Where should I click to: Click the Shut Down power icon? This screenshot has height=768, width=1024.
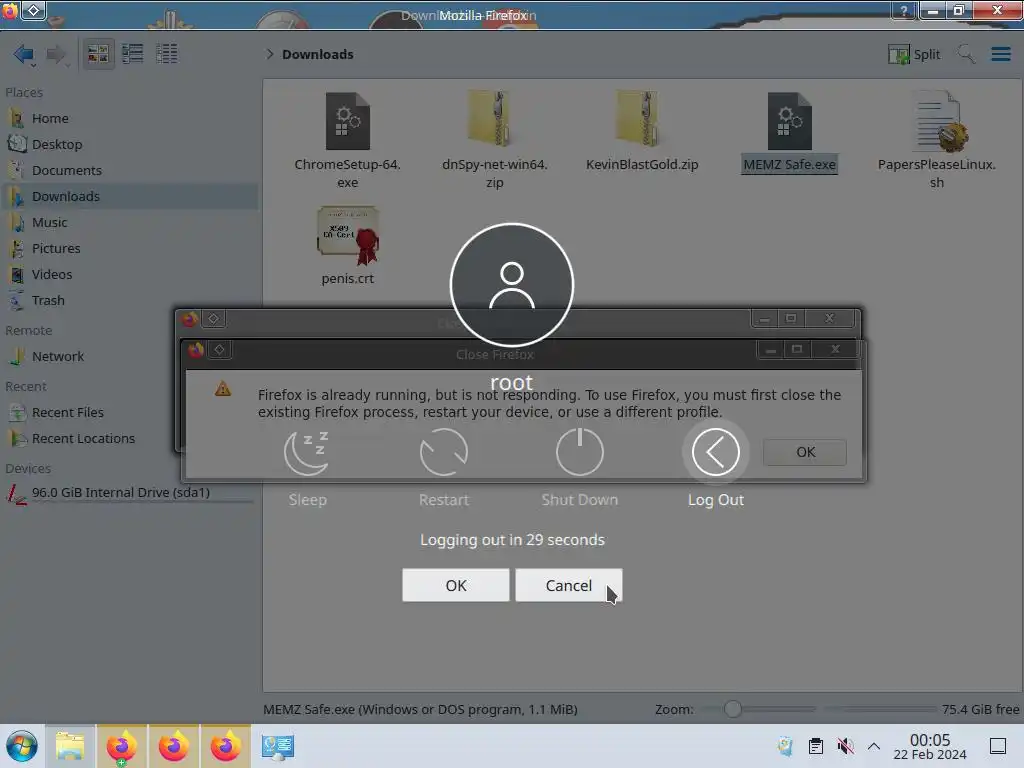coord(579,452)
